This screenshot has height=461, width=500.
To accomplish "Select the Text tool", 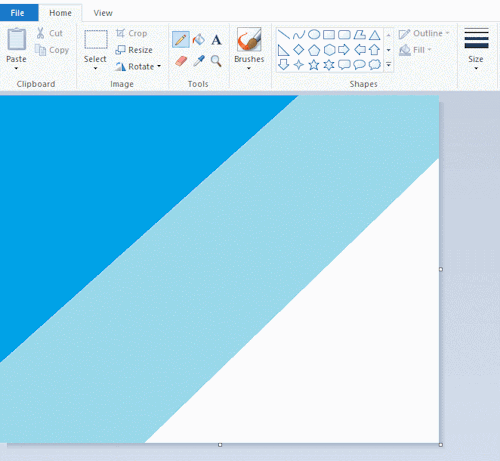I will pyautogui.click(x=216, y=40).
